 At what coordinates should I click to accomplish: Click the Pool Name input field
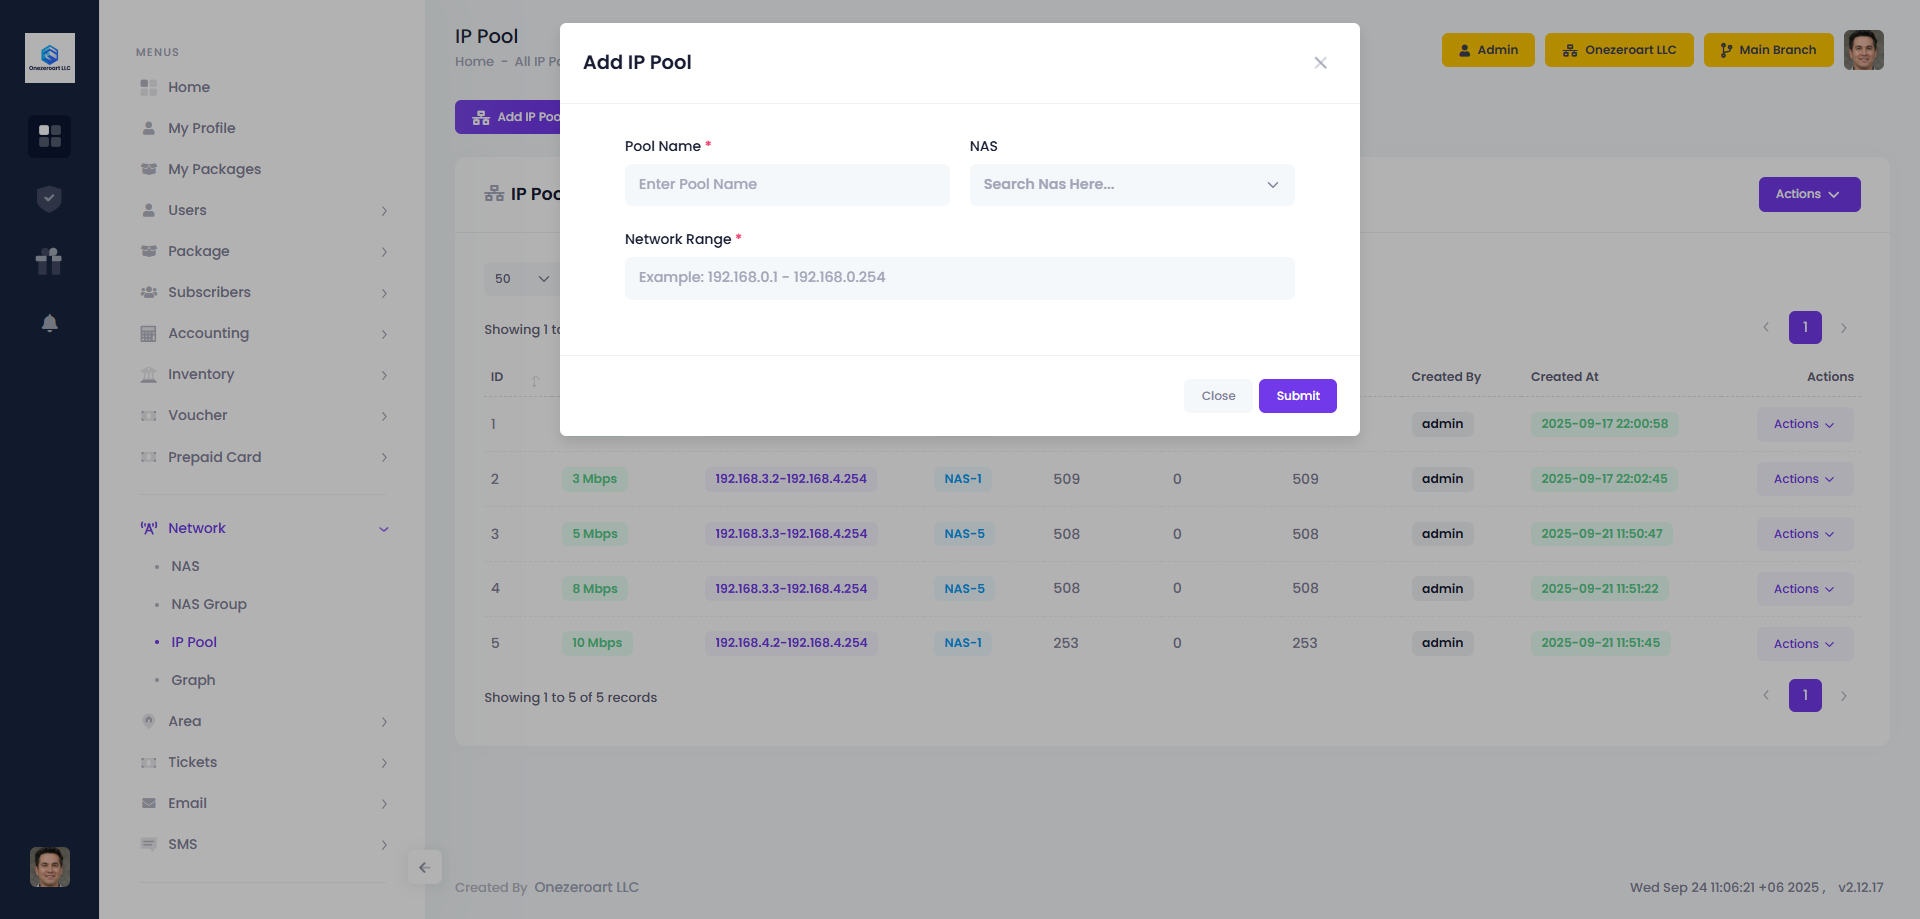pos(787,185)
